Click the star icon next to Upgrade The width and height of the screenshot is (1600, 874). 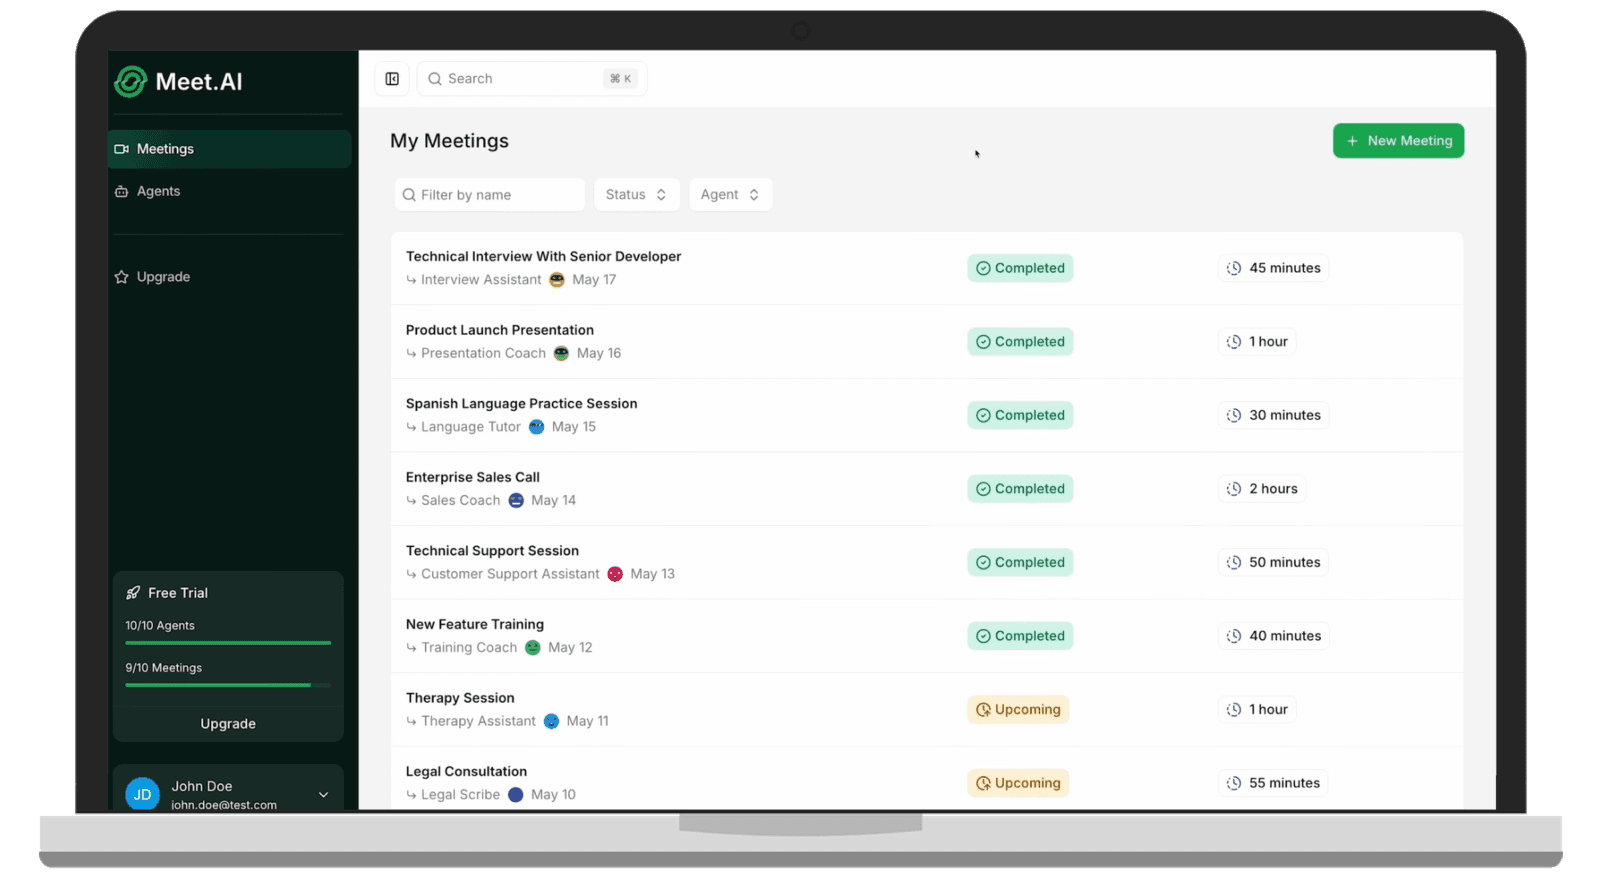[122, 277]
